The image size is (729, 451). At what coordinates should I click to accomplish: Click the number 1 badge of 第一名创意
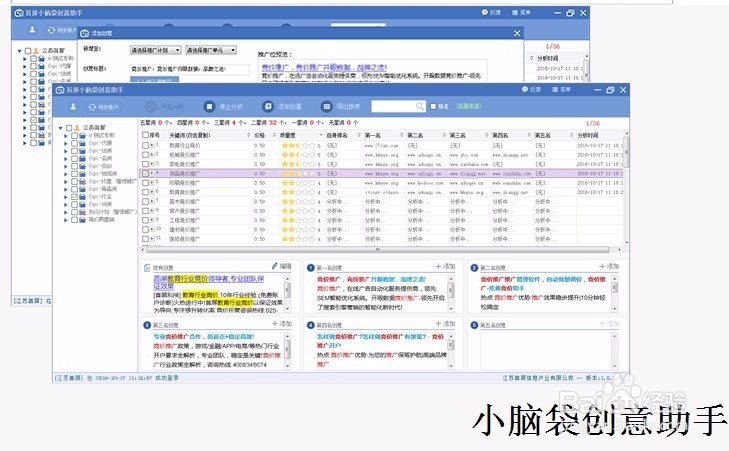pos(311,268)
